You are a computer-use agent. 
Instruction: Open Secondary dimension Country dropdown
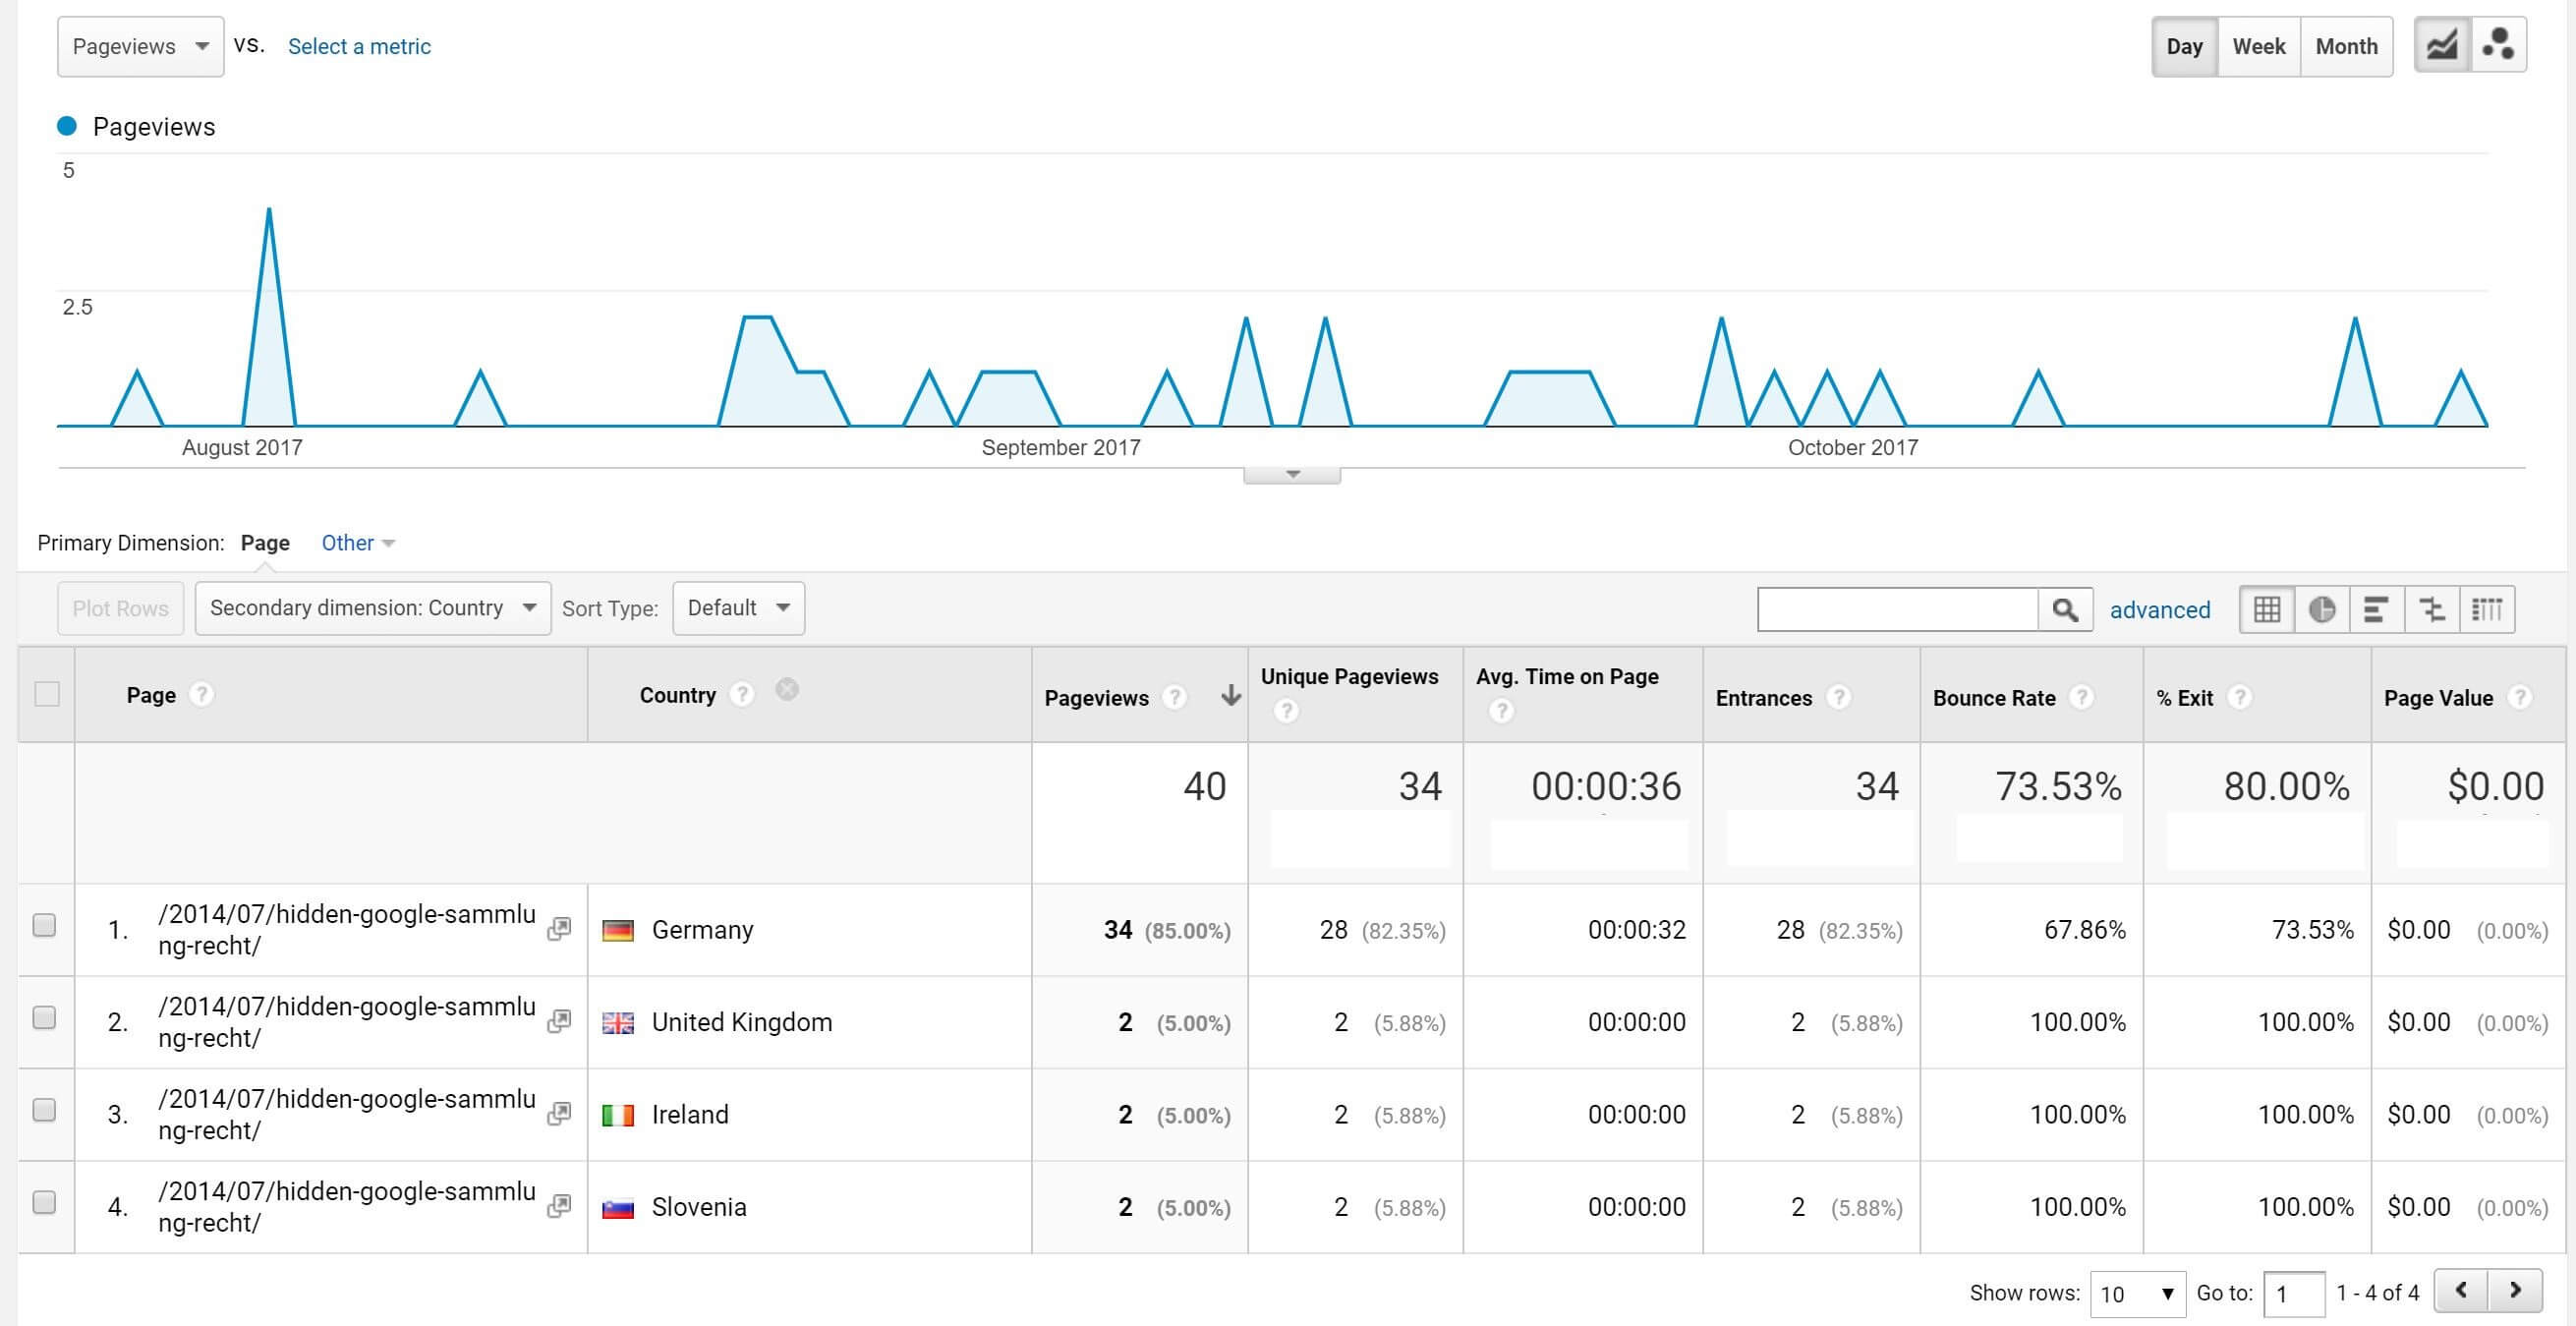[372, 608]
